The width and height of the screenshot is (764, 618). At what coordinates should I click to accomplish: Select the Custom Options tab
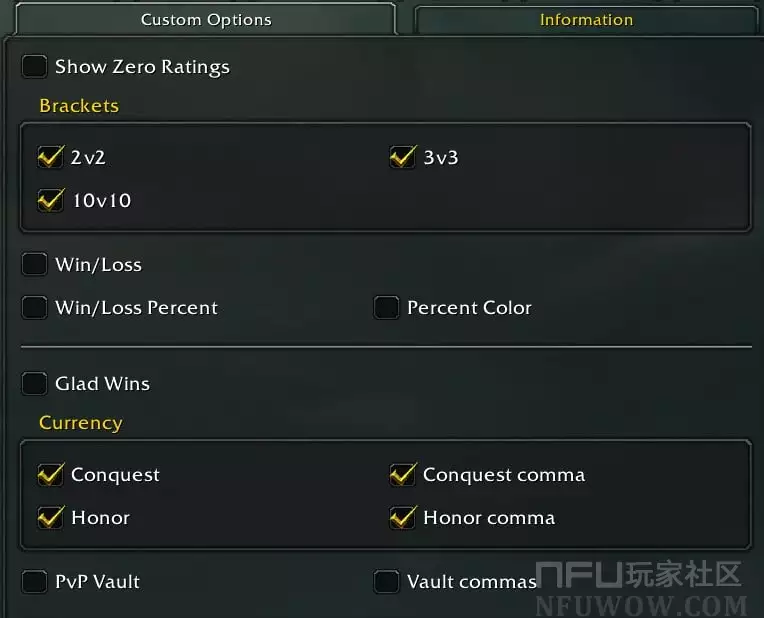206,20
